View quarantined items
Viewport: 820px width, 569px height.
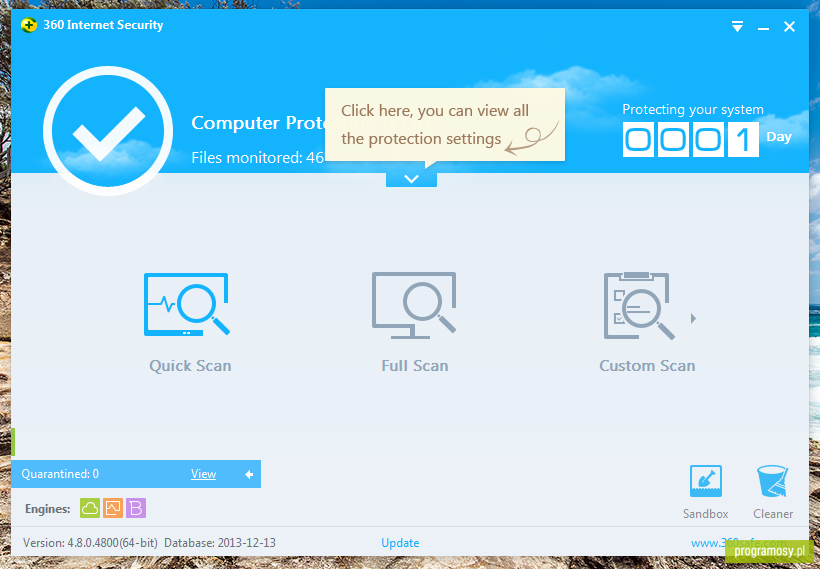pos(203,474)
